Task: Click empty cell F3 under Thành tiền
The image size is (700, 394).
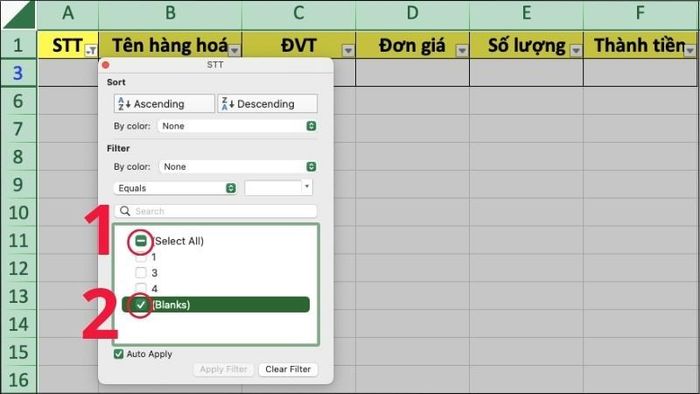Action: pos(640,72)
